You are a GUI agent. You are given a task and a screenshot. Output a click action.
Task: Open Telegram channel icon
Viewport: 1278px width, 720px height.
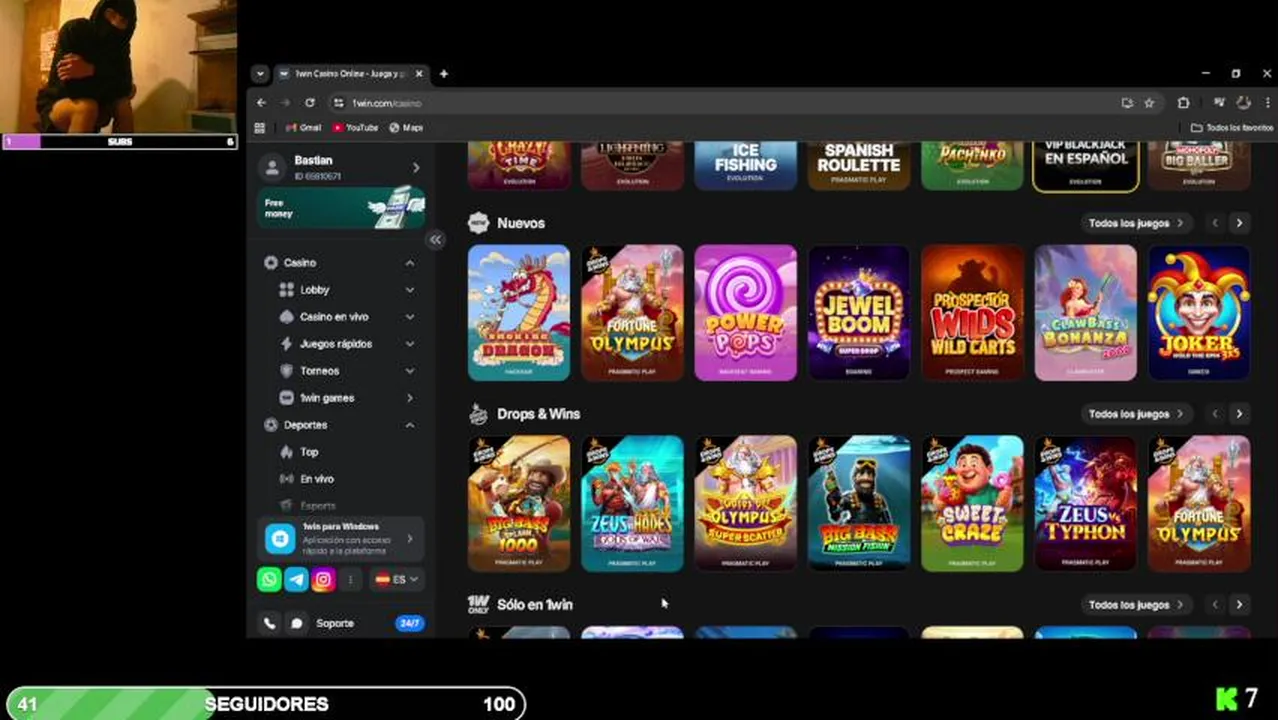(296, 579)
